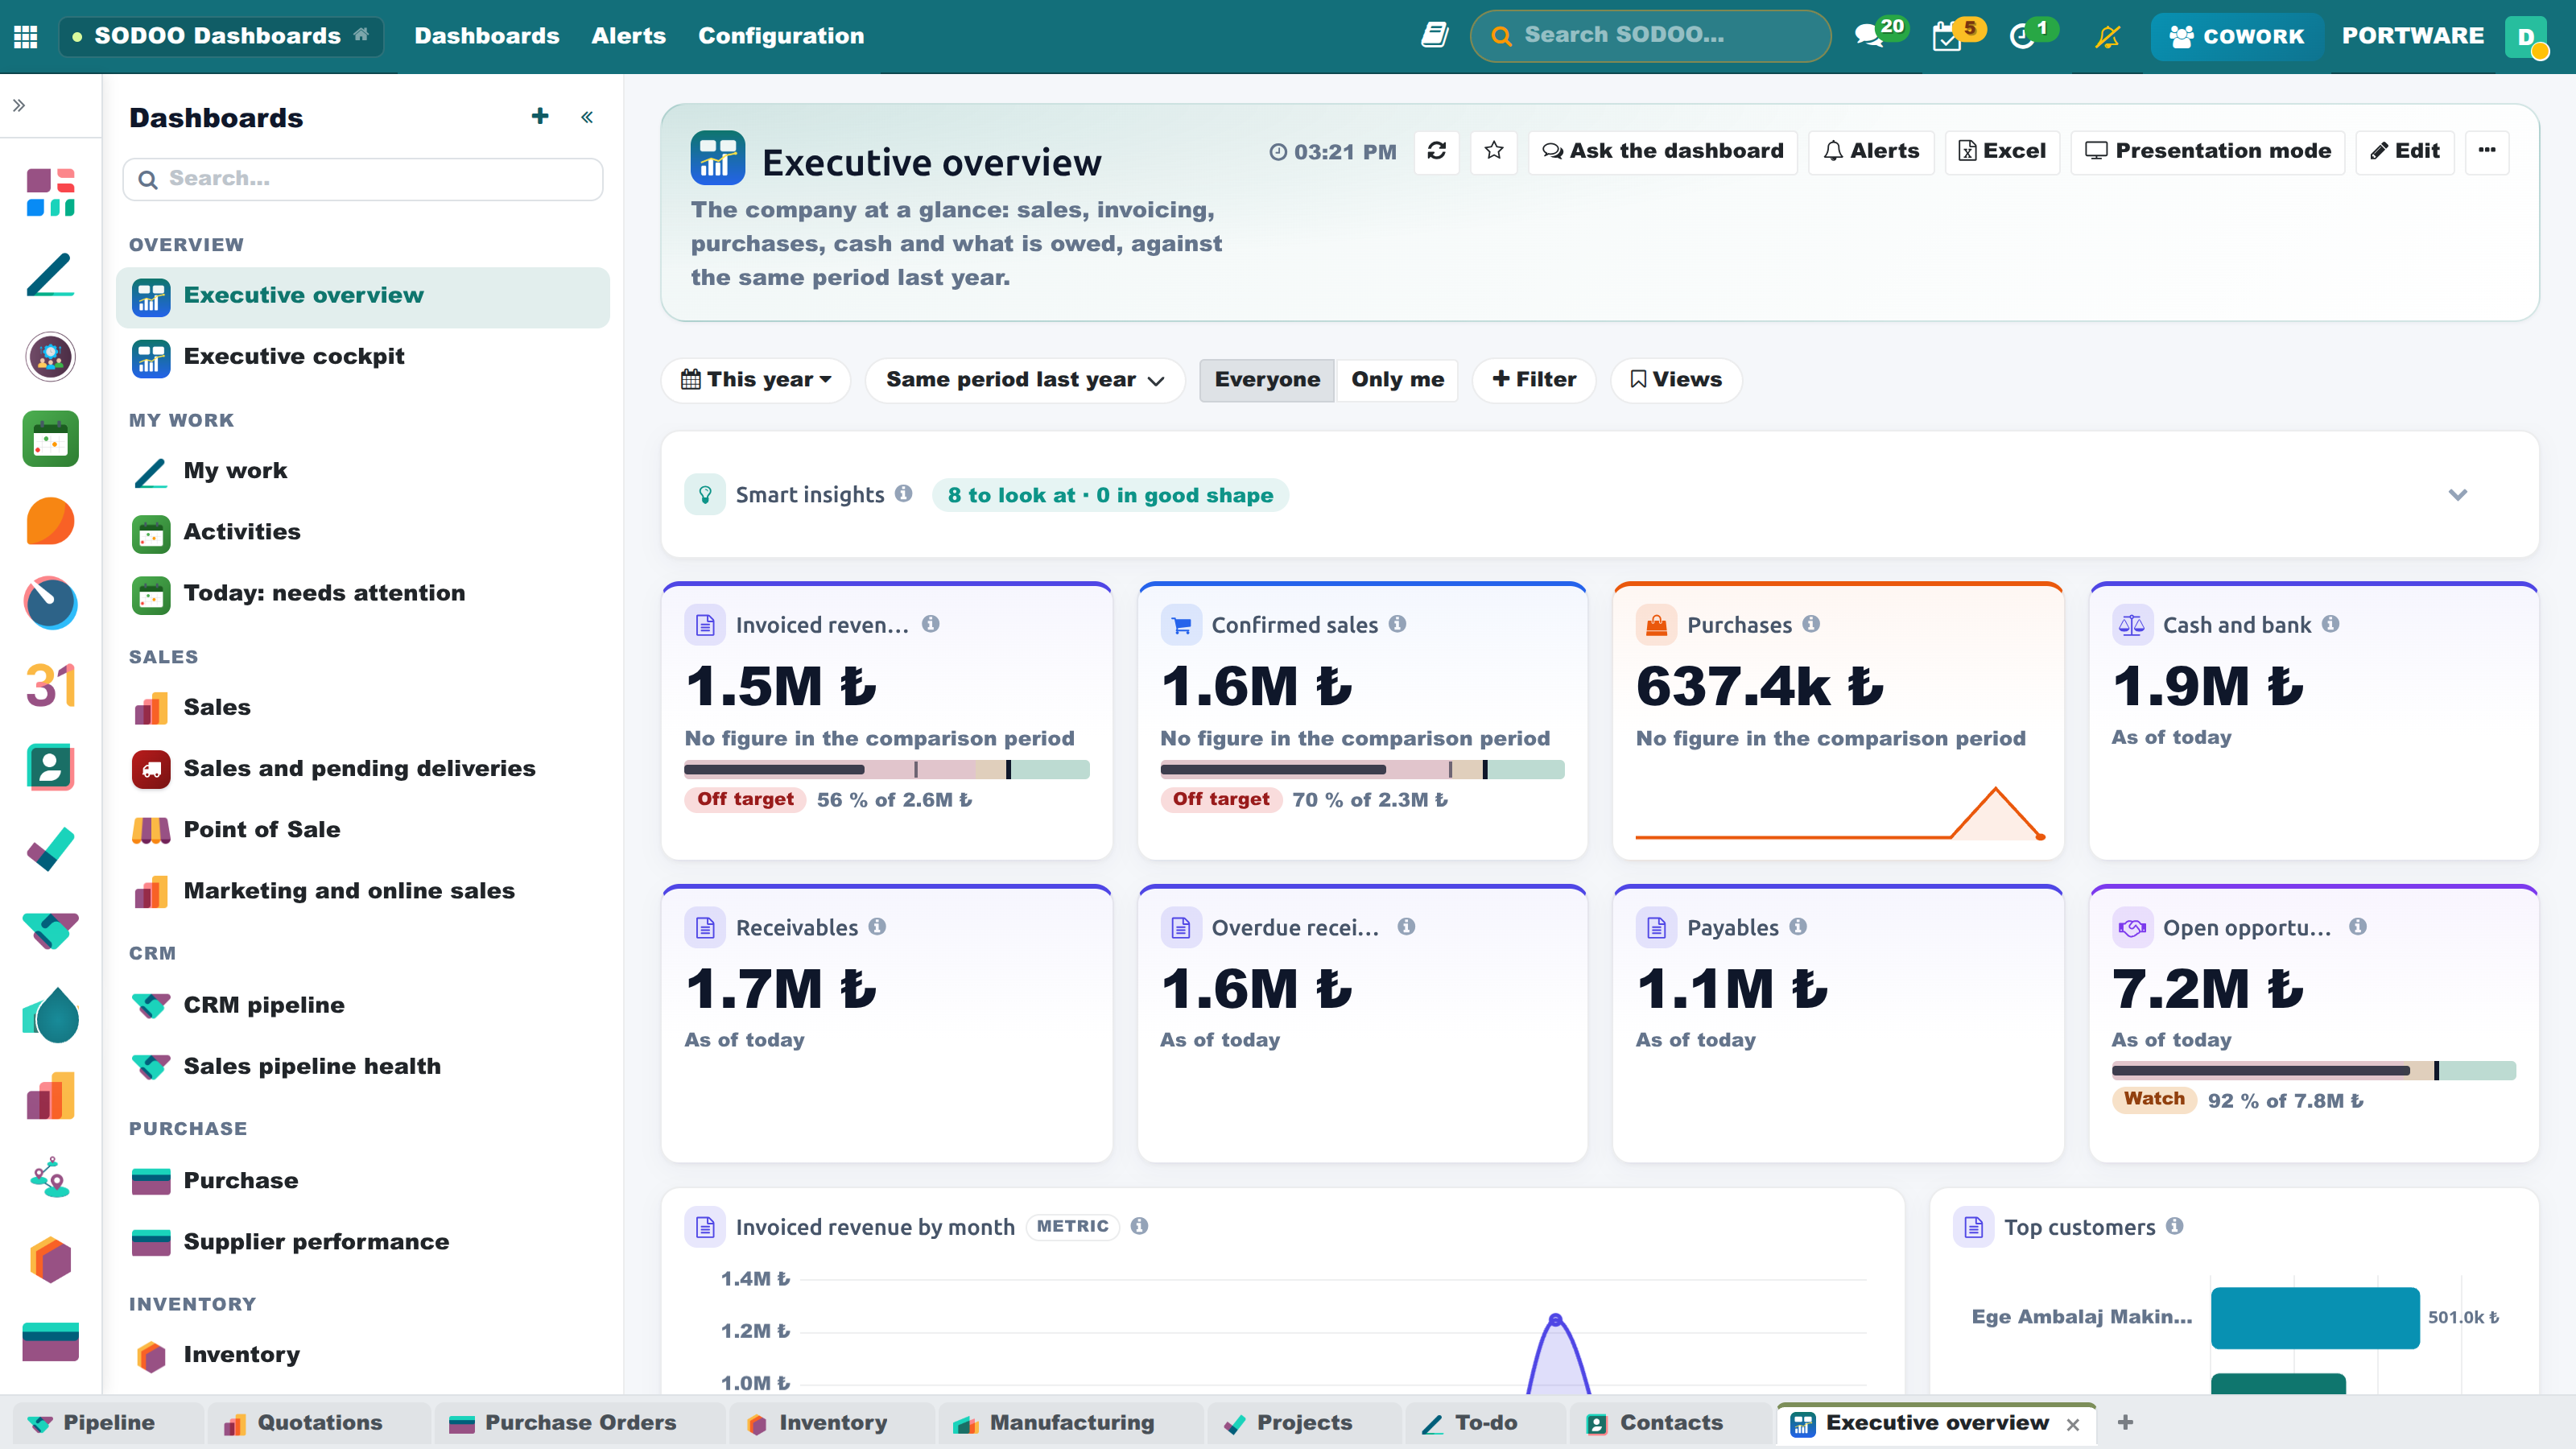Image resolution: width=2576 pixels, height=1449 pixels.
Task: Click the Open opportunities target progress bar
Action: [x=2313, y=1071]
